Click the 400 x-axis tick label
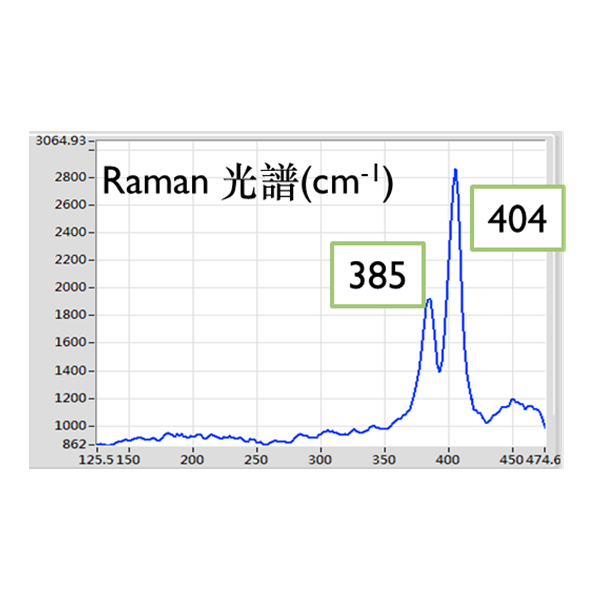Screen dimensions: 600x600 coord(447,460)
